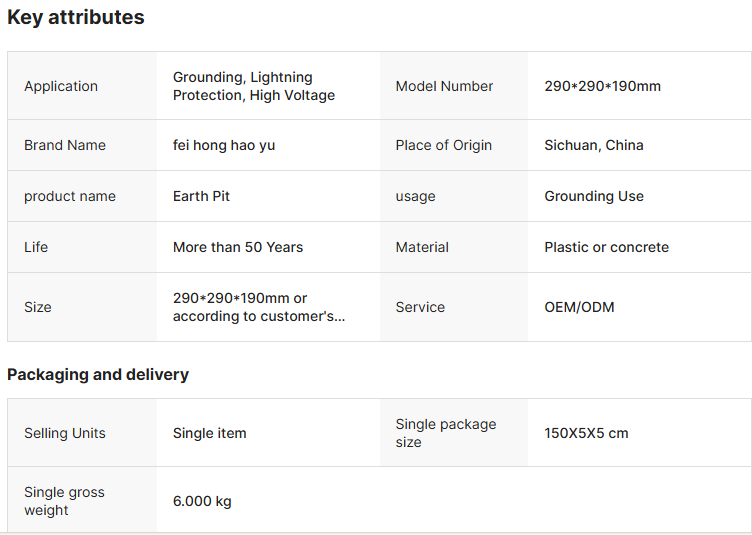Select the Place of Origin label

tap(444, 145)
